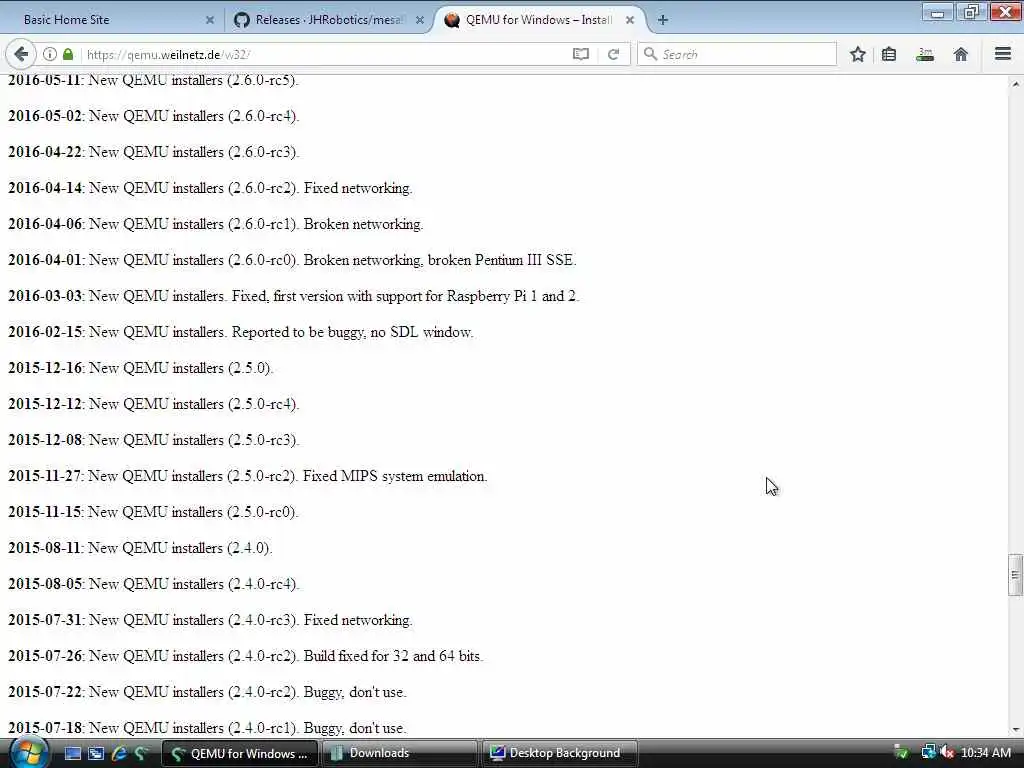This screenshot has height=768, width=1024.
Task: Click '2015-11-15' installers (2.5.0-rc0) entry
Action: (x=153, y=512)
